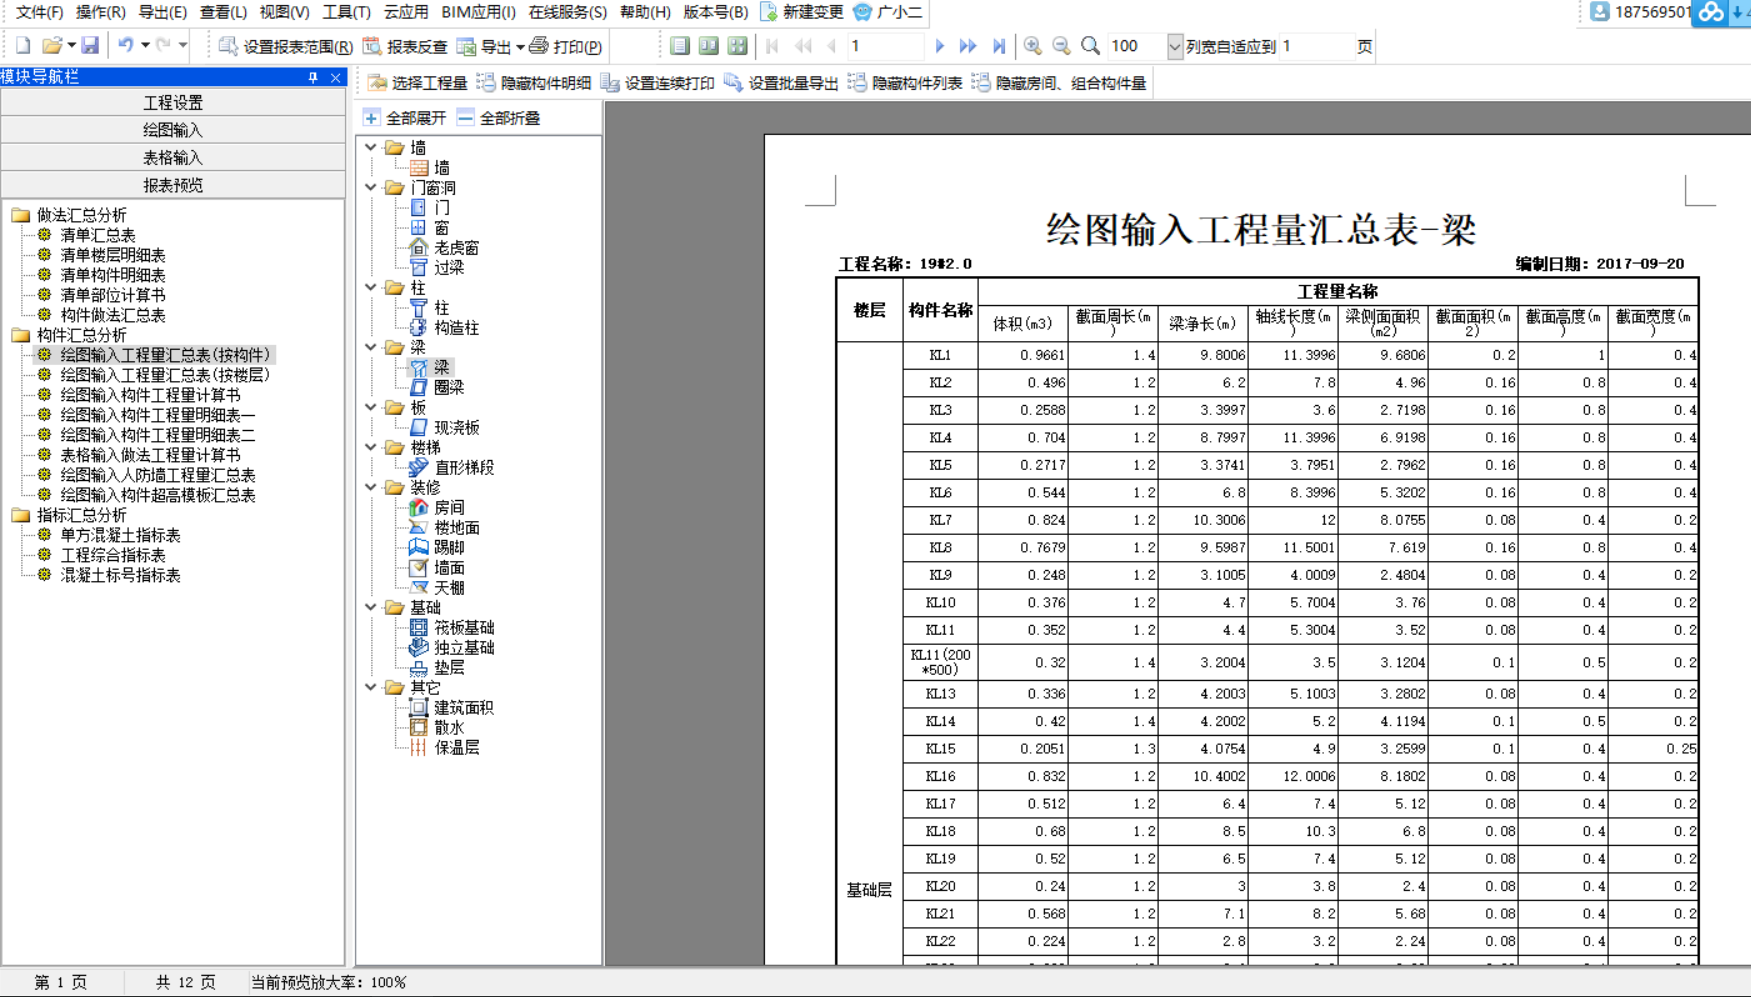Click the undo arrow icon
This screenshot has width=1751, height=997.
pyautogui.click(x=126, y=46)
